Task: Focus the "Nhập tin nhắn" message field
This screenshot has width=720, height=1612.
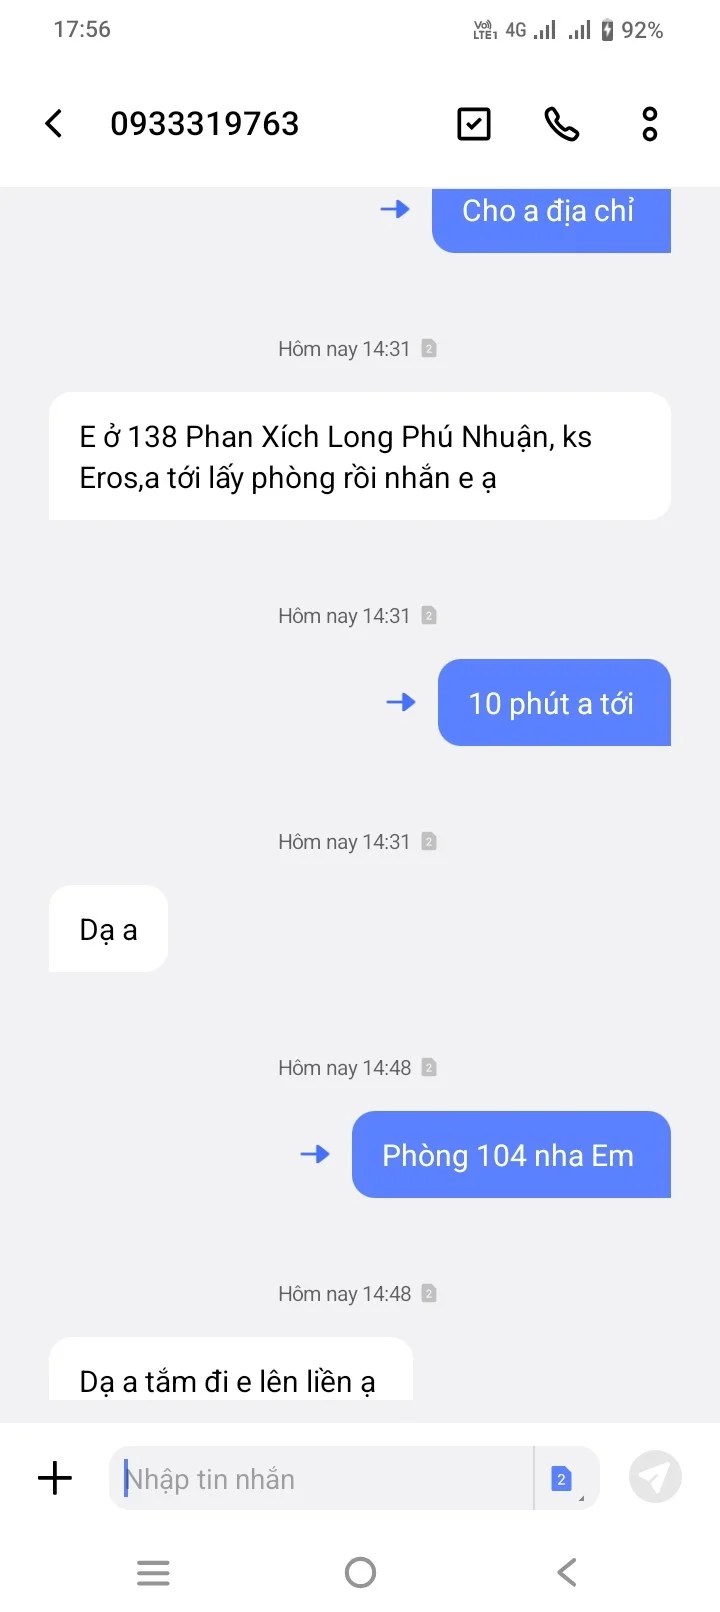Action: click(321, 1478)
